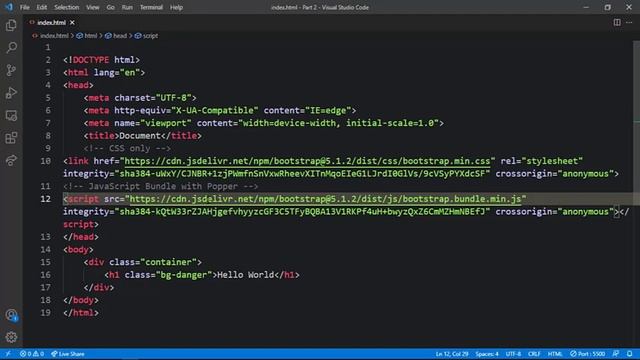Click JavaScript Bundle with Popper comment
This screenshot has width=640, height=360.
161,187
